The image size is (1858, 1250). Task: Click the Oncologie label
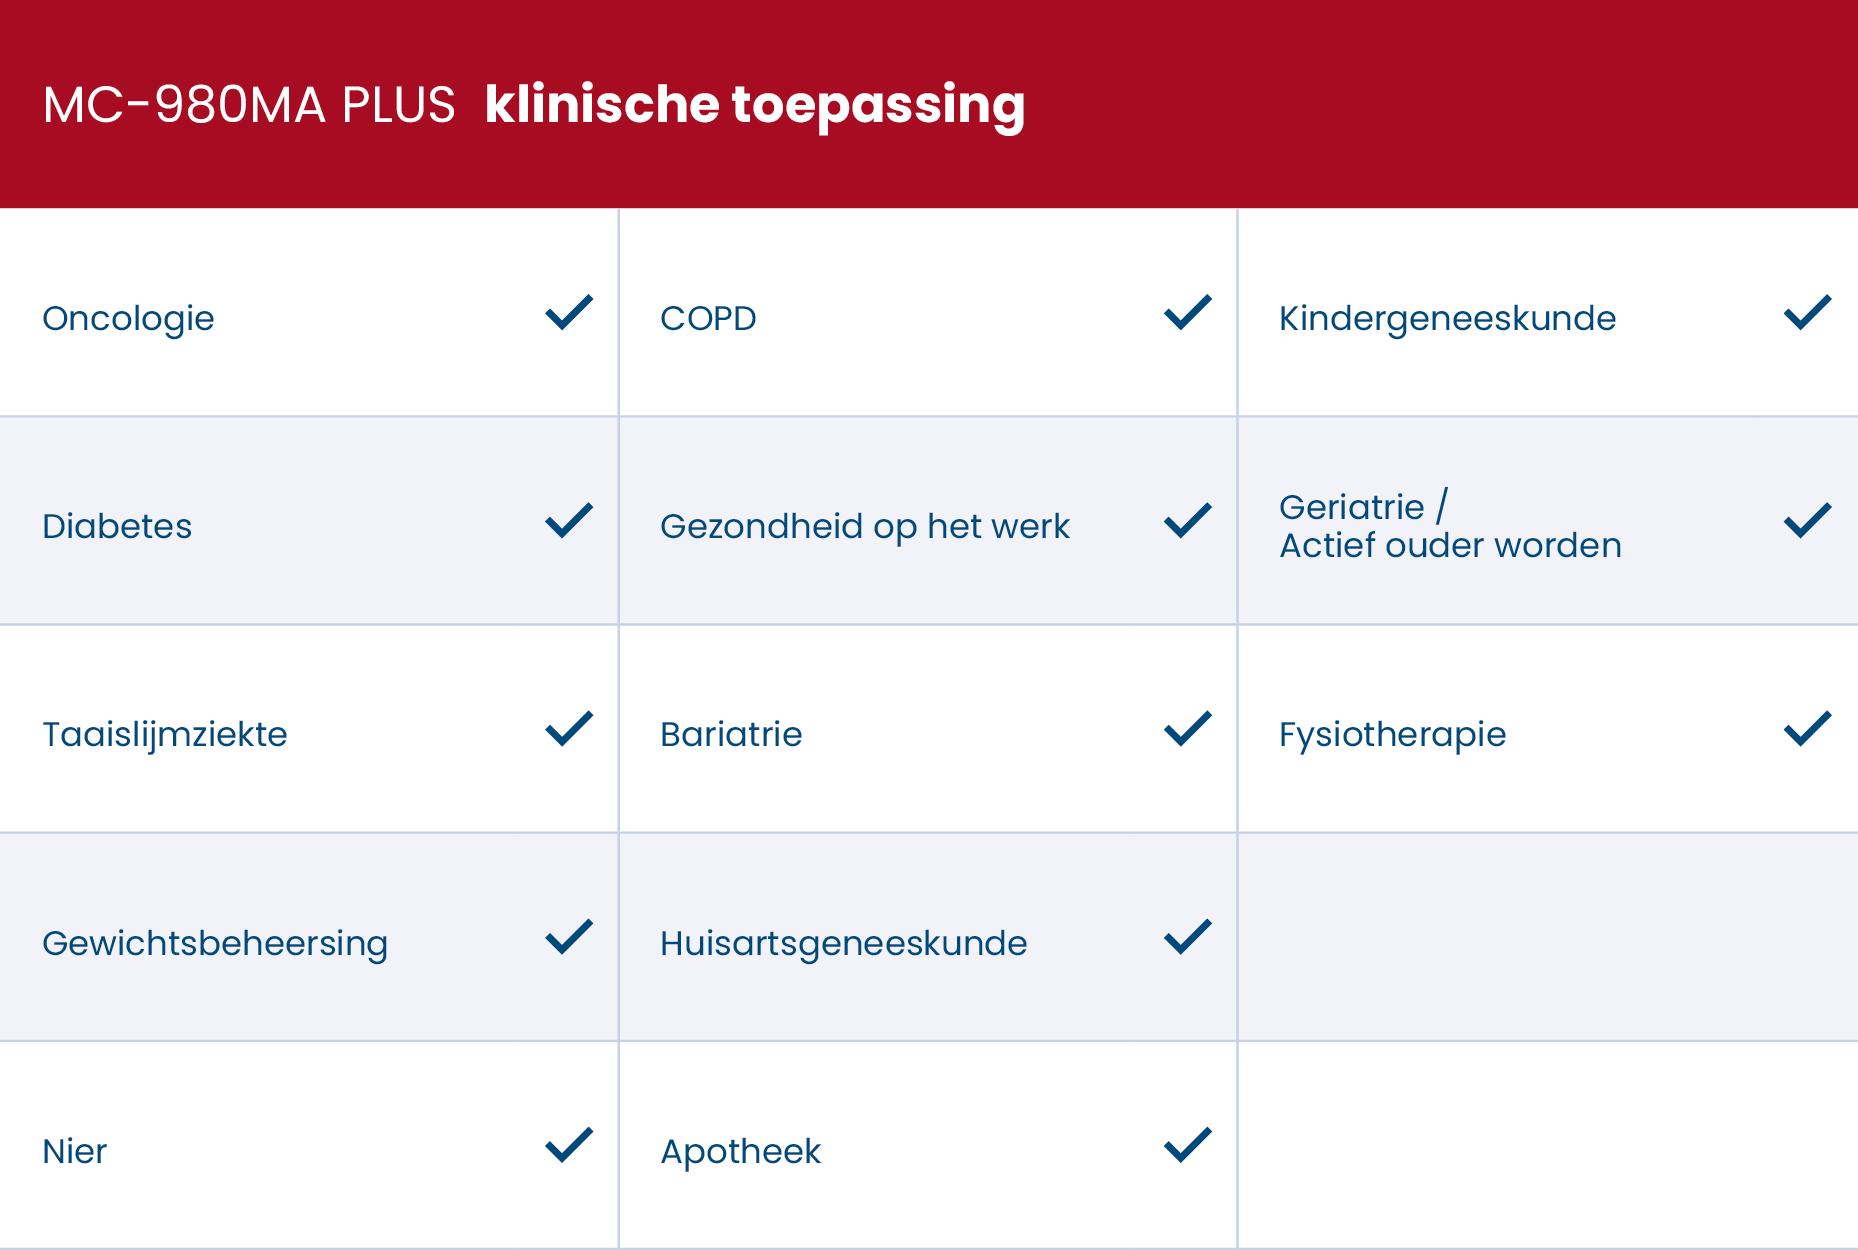(x=128, y=318)
